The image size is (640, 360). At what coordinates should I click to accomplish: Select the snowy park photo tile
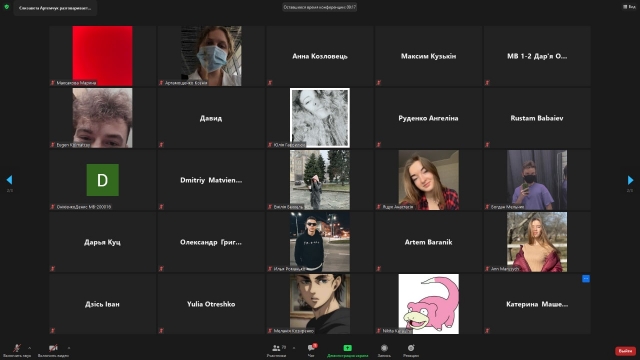pyautogui.click(x=320, y=180)
